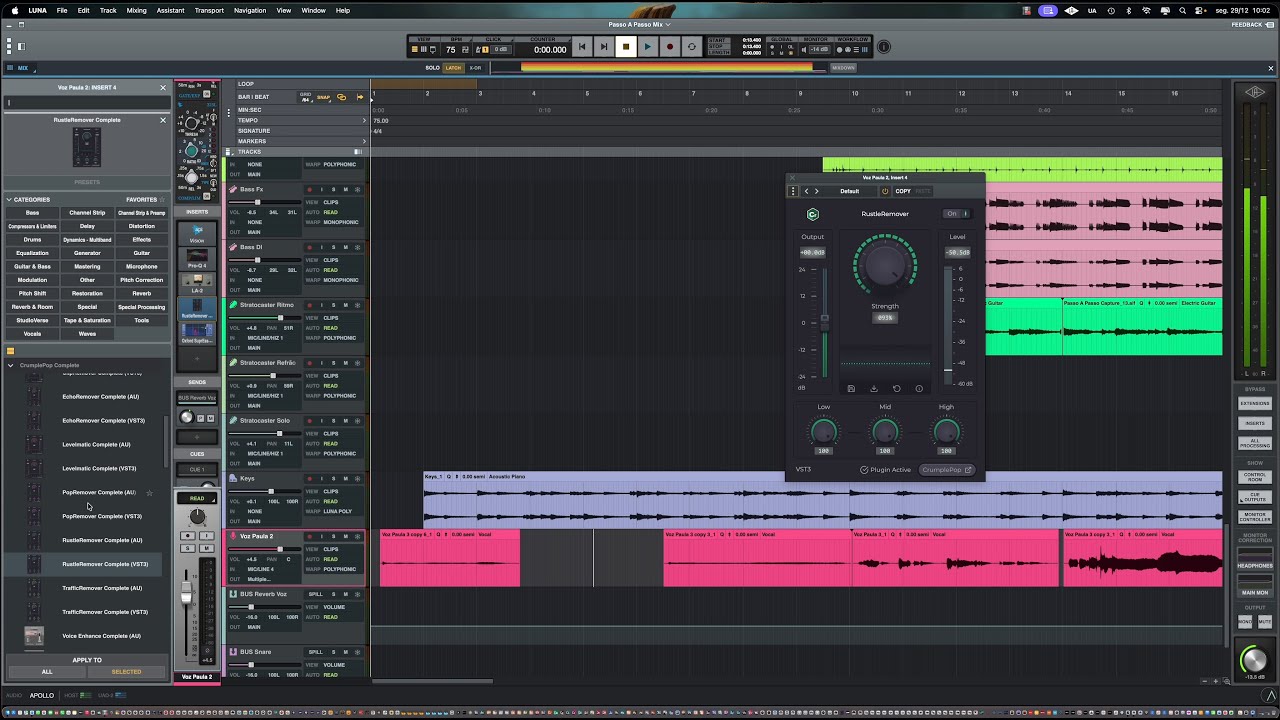Toggle X-OR solo mode

(475, 68)
